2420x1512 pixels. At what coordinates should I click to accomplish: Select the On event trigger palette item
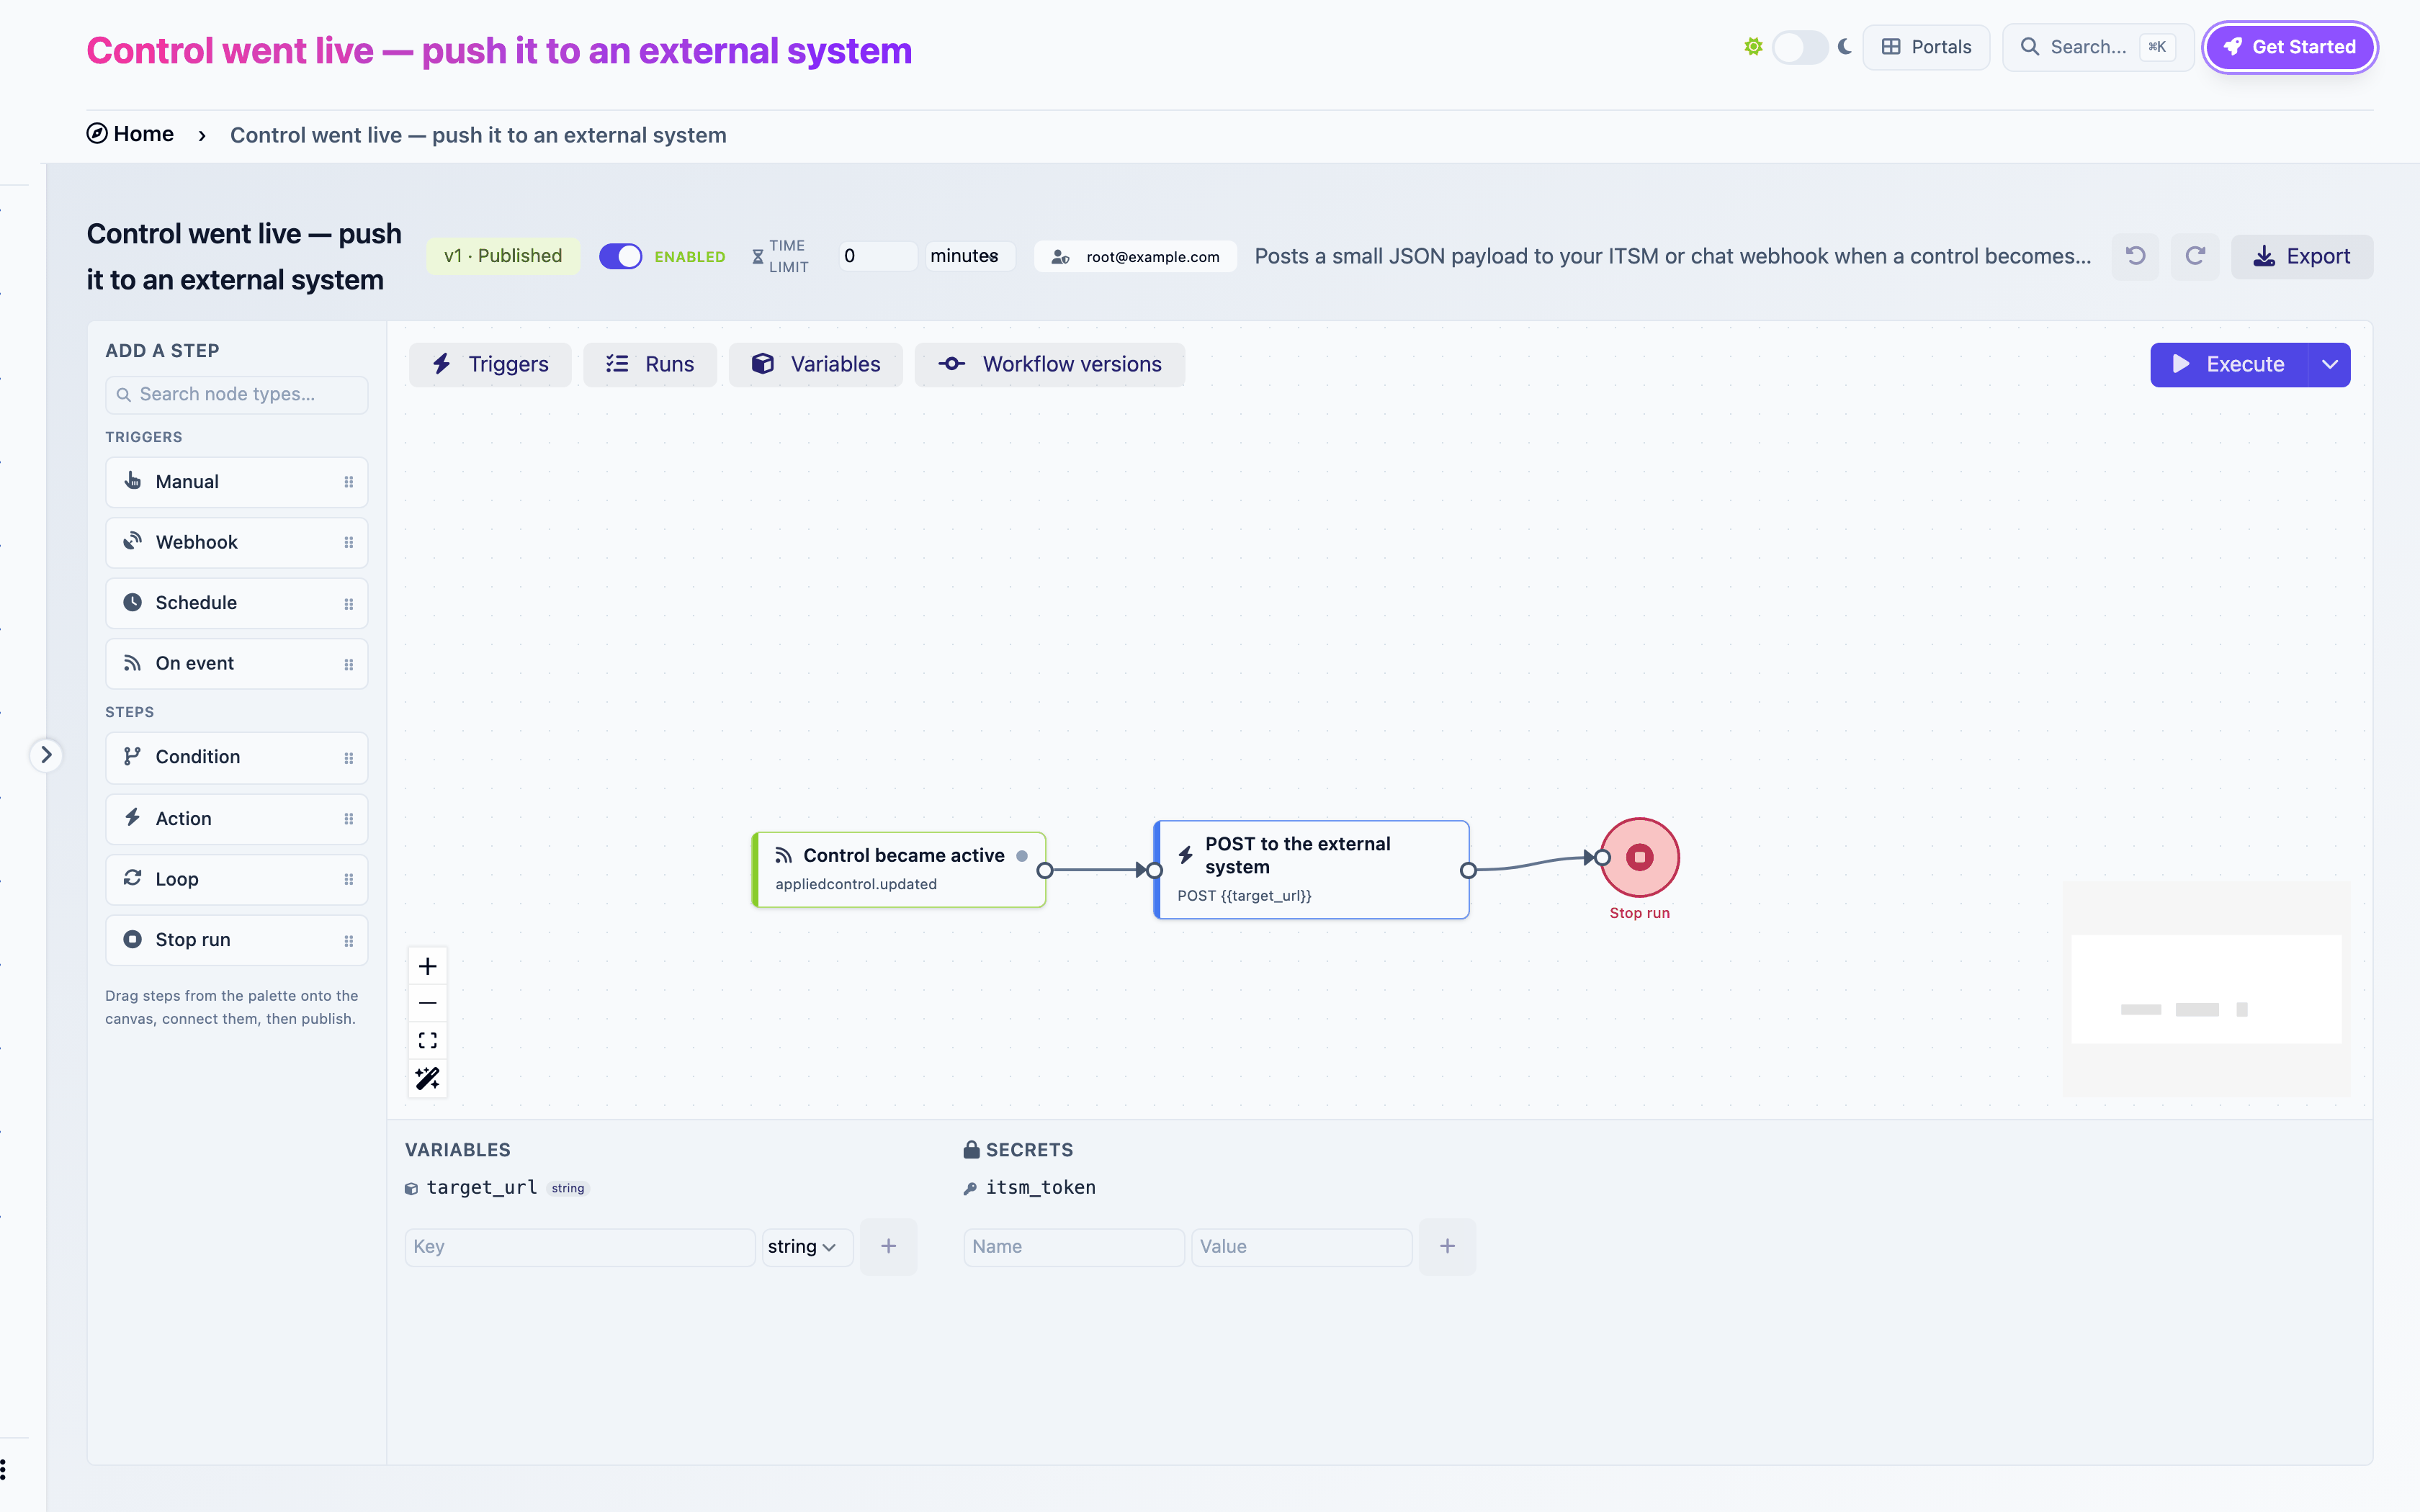(237, 665)
